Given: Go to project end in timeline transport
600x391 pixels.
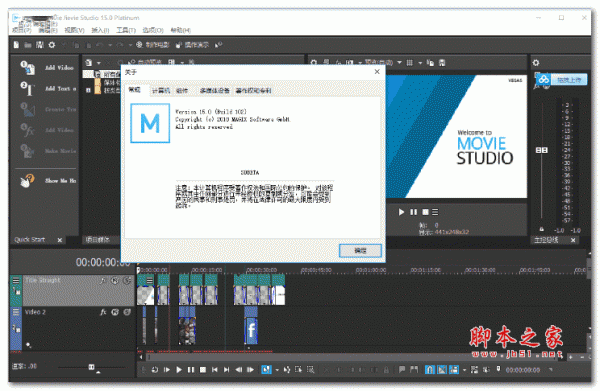Looking at the screenshot, I should click(x=227, y=370).
